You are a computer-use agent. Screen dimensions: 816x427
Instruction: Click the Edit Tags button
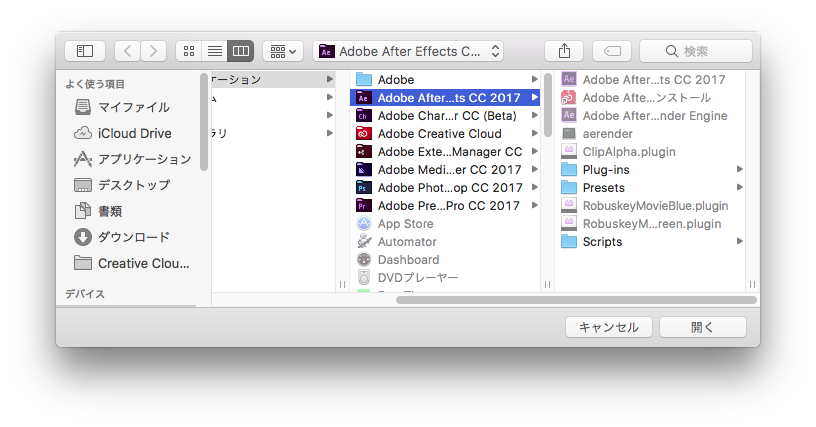pos(612,51)
